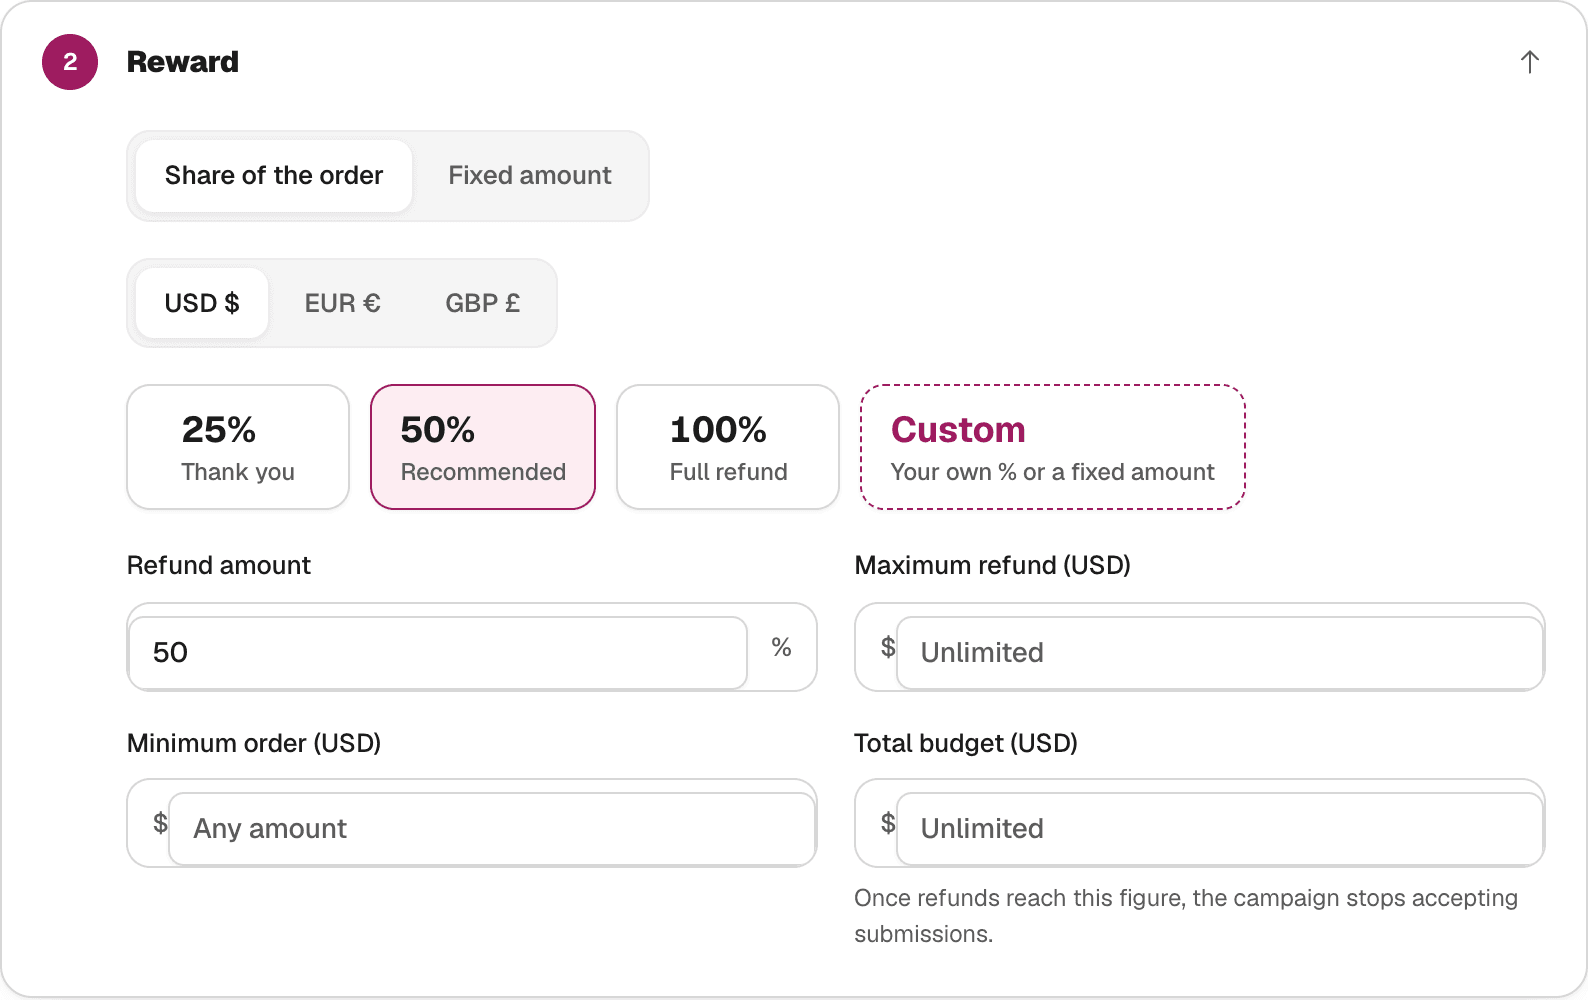
Task: Click the step 2 number badge
Action: [70, 62]
